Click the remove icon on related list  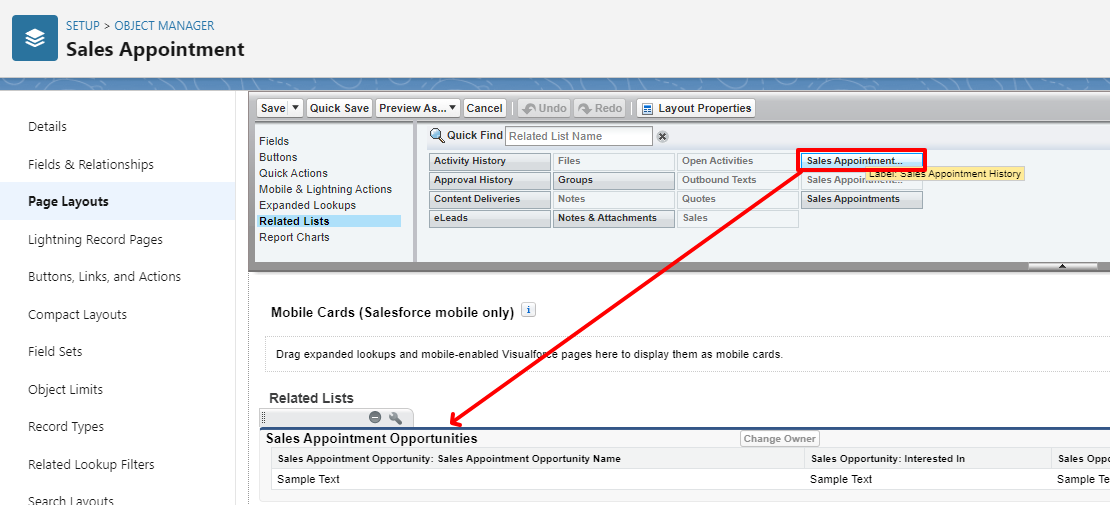pyautogui.click(x=375, y=417)
